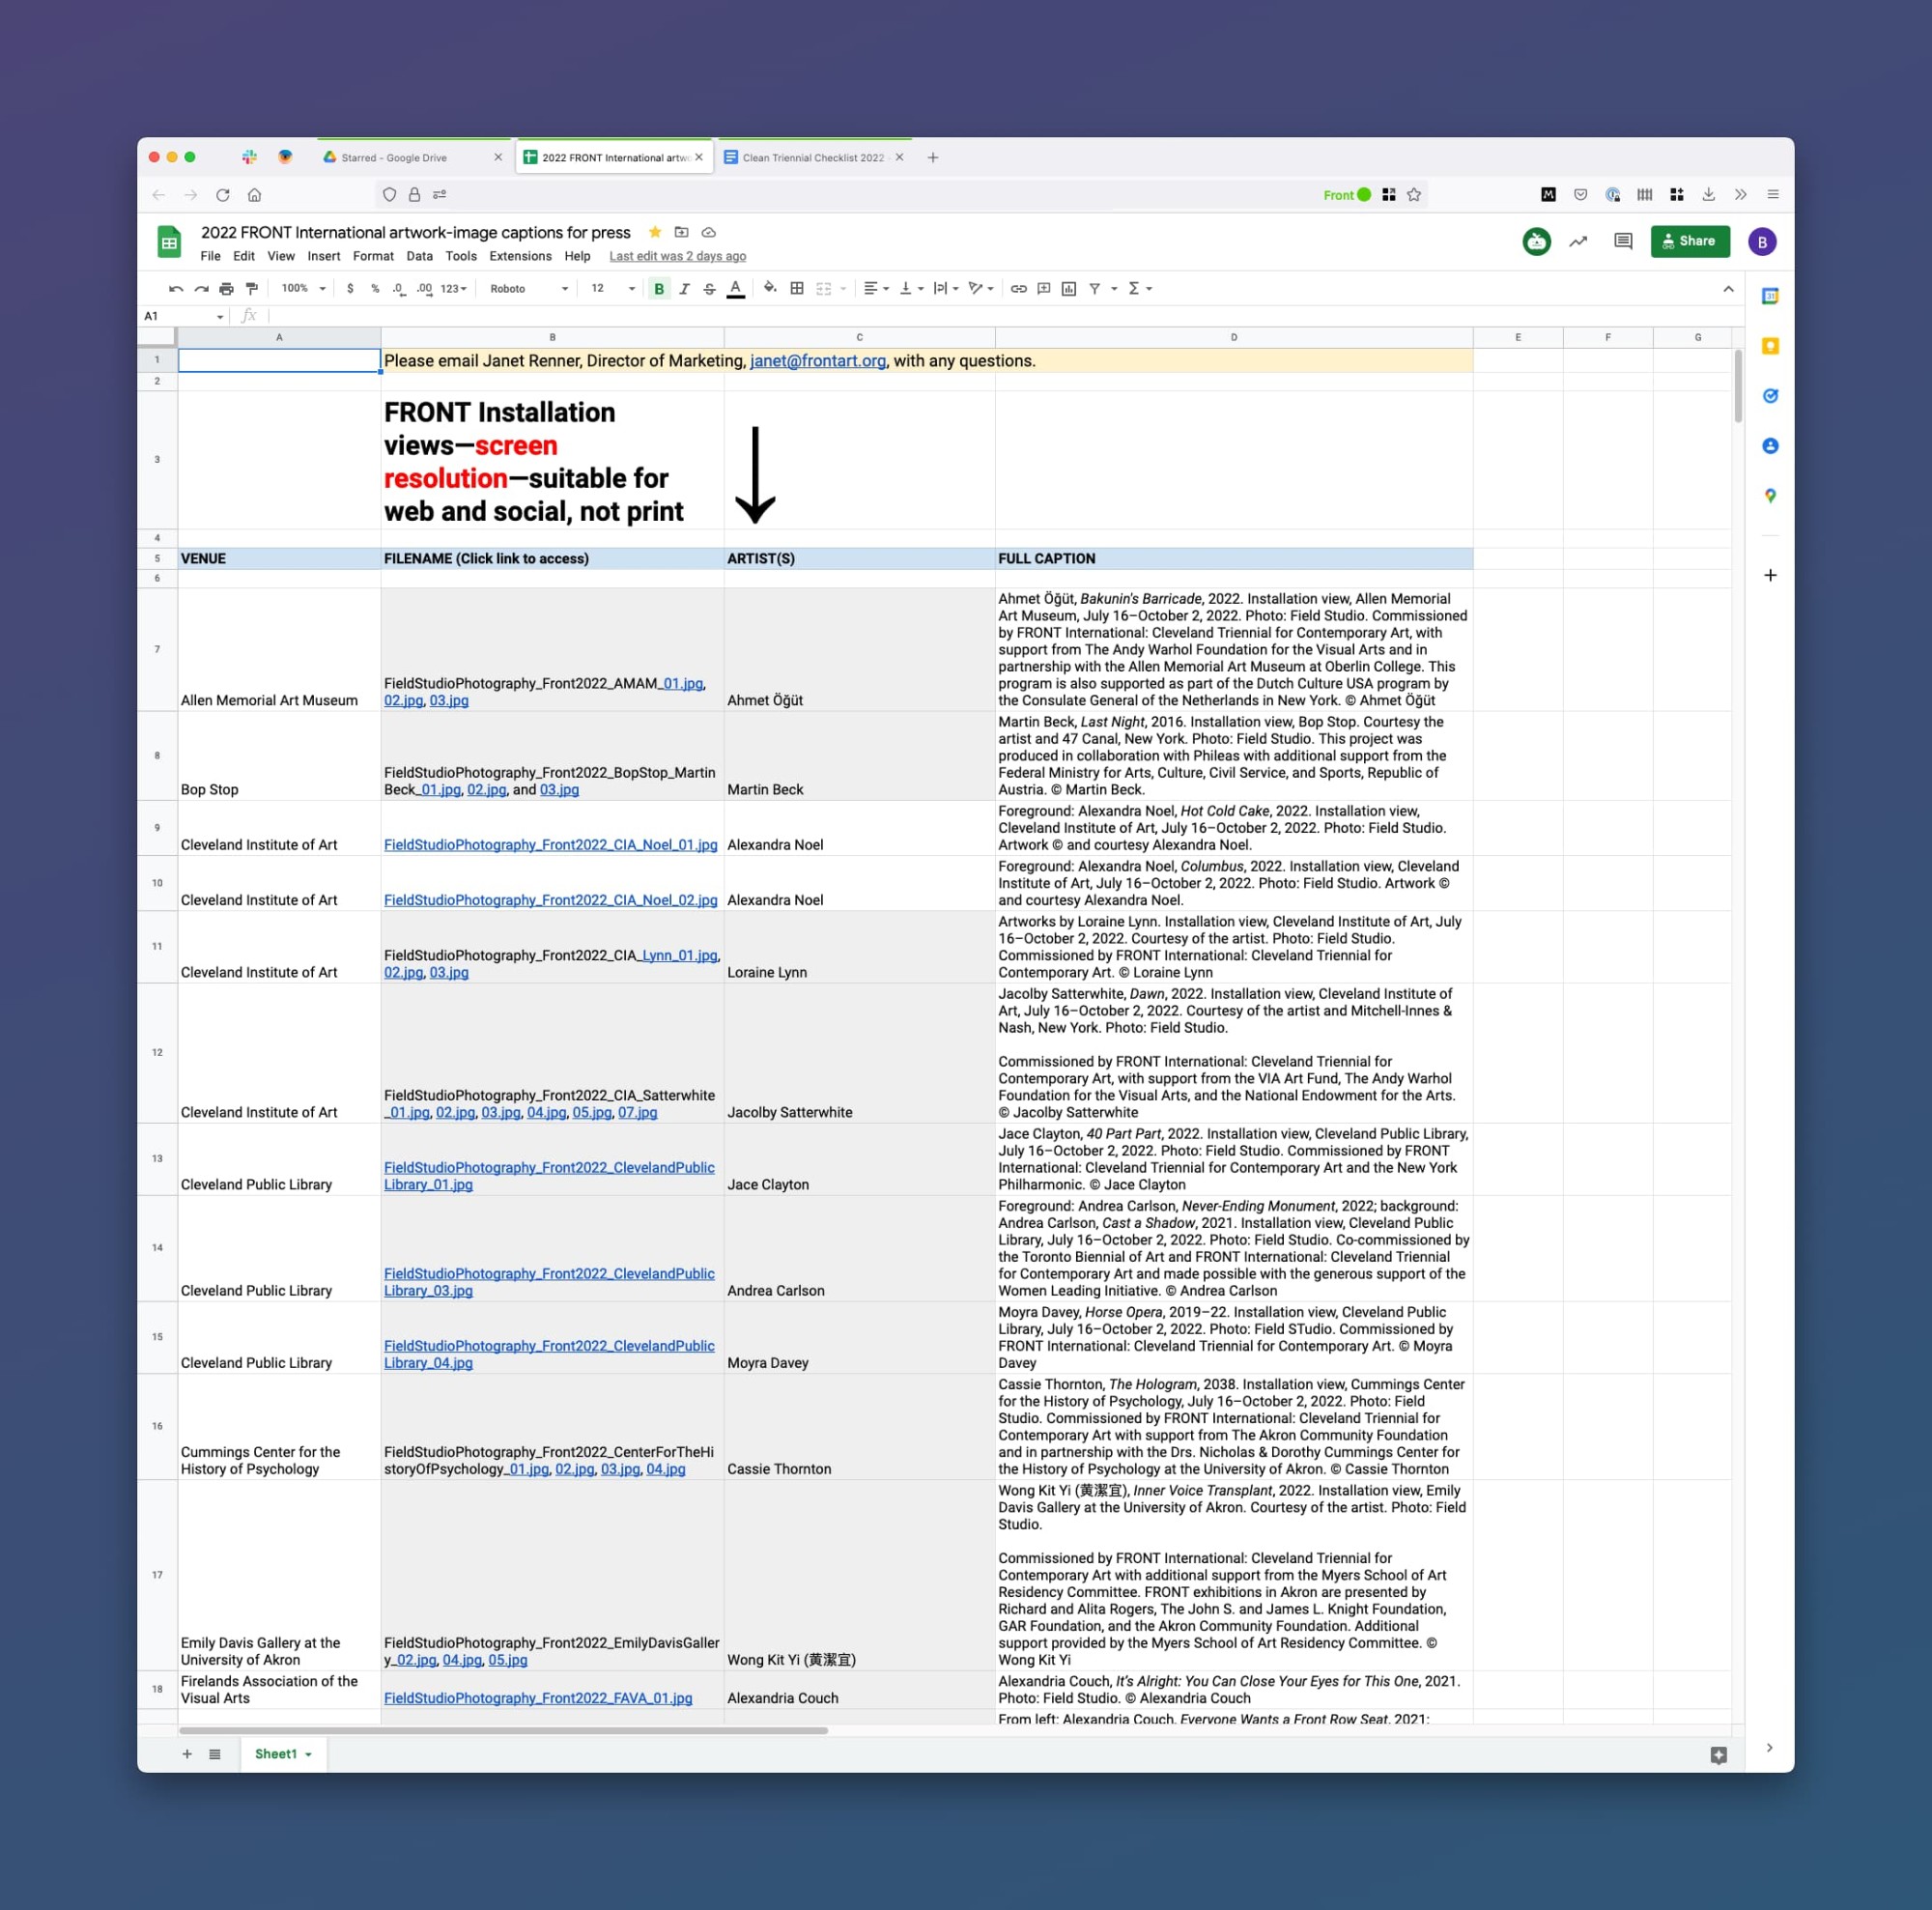The height and width of the screenshot is (1910, 1932).
Task: Check the cloud document status icon
Action: point(708,232)
